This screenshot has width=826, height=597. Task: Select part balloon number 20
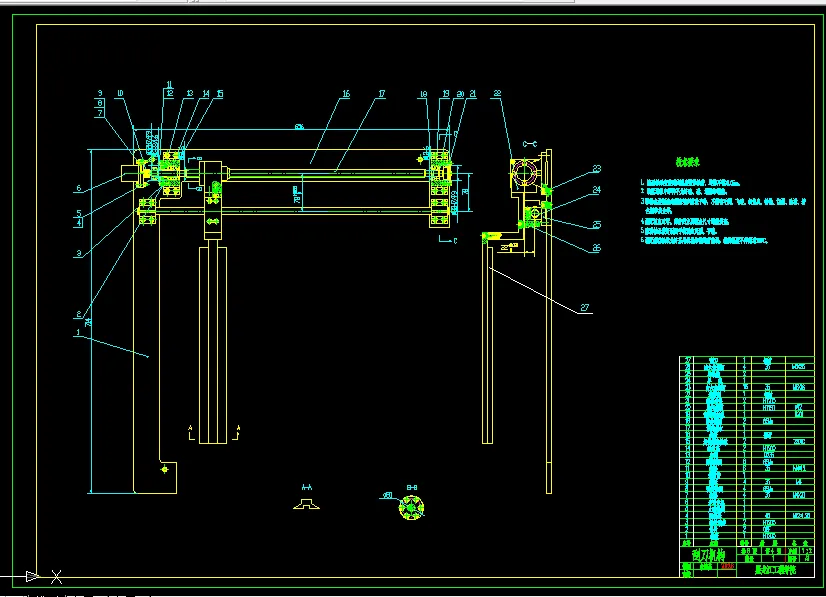tap(460, 94)
